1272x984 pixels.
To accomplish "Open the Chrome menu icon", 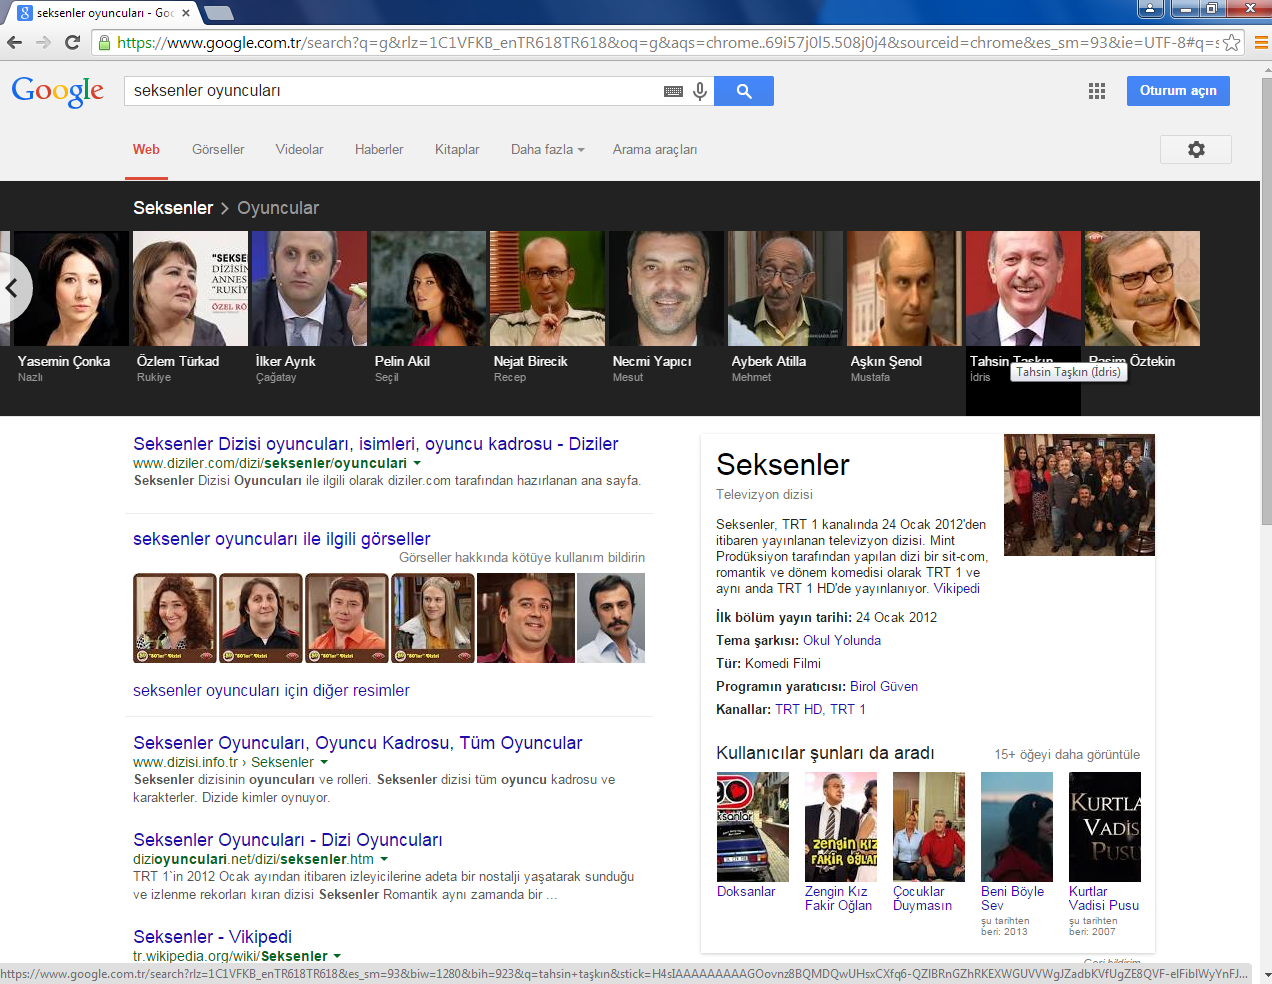I will click(1261, 42).
